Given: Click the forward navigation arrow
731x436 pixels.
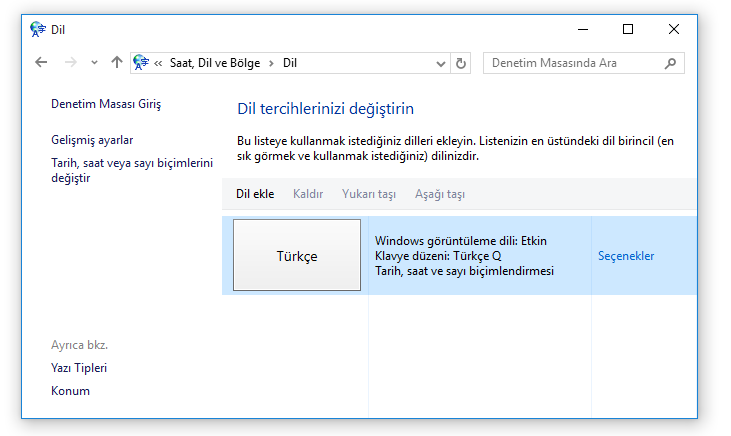Looking at the screenshot, I should 70,62.
